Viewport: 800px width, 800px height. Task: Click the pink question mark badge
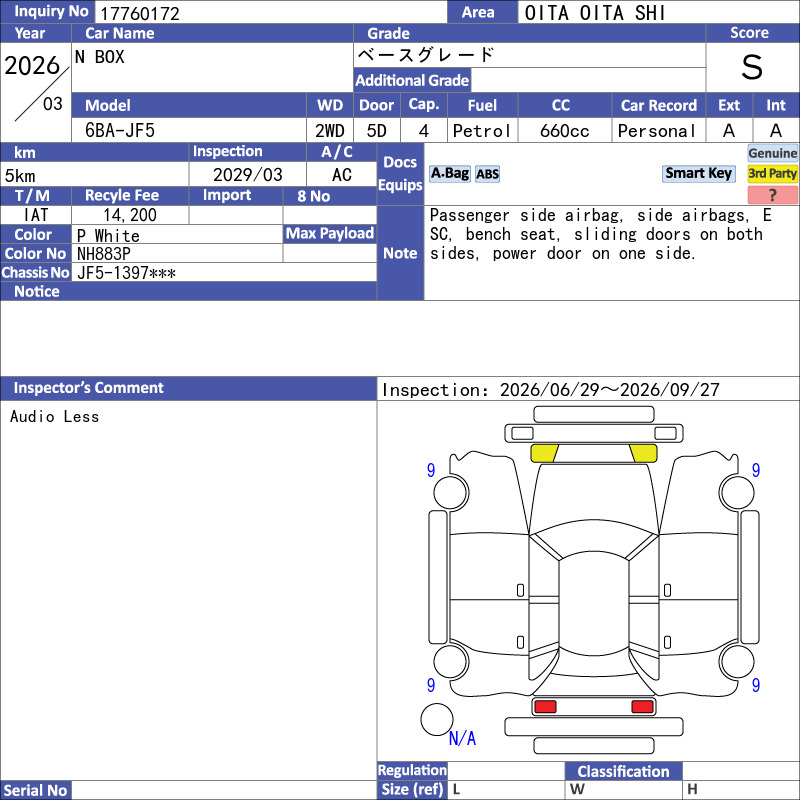[x=772, y=194]
